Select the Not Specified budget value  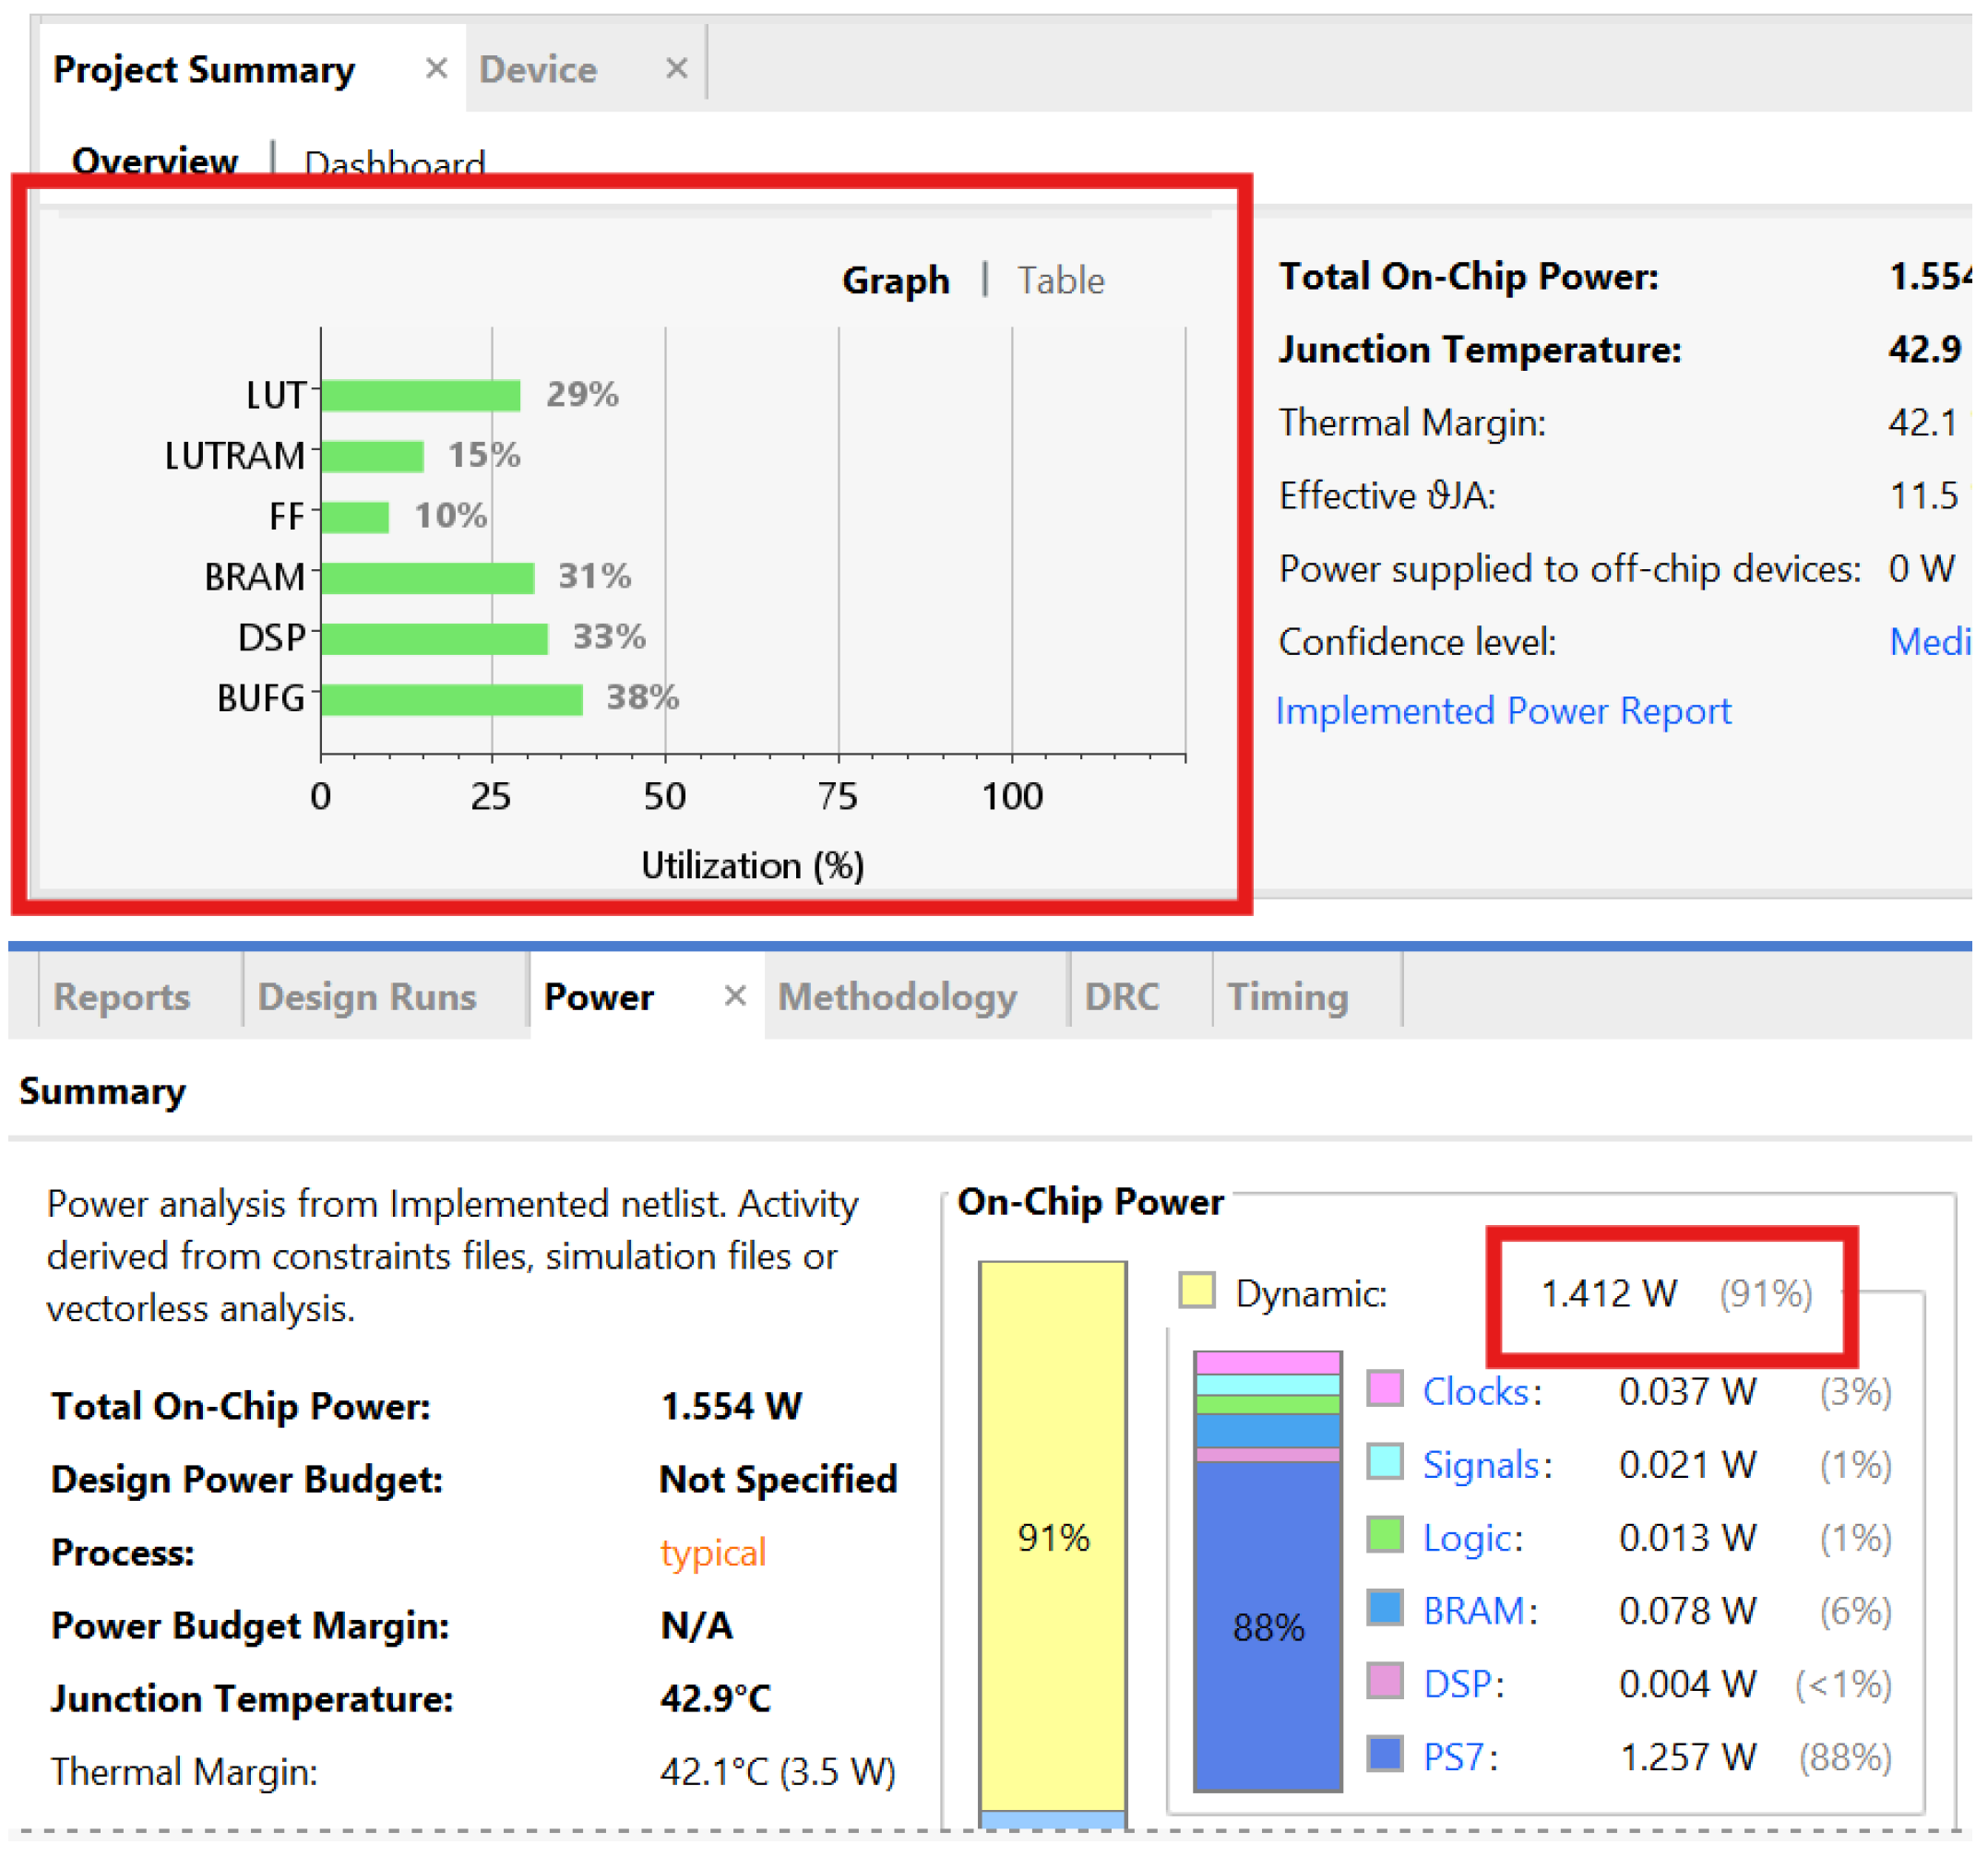779,1480
